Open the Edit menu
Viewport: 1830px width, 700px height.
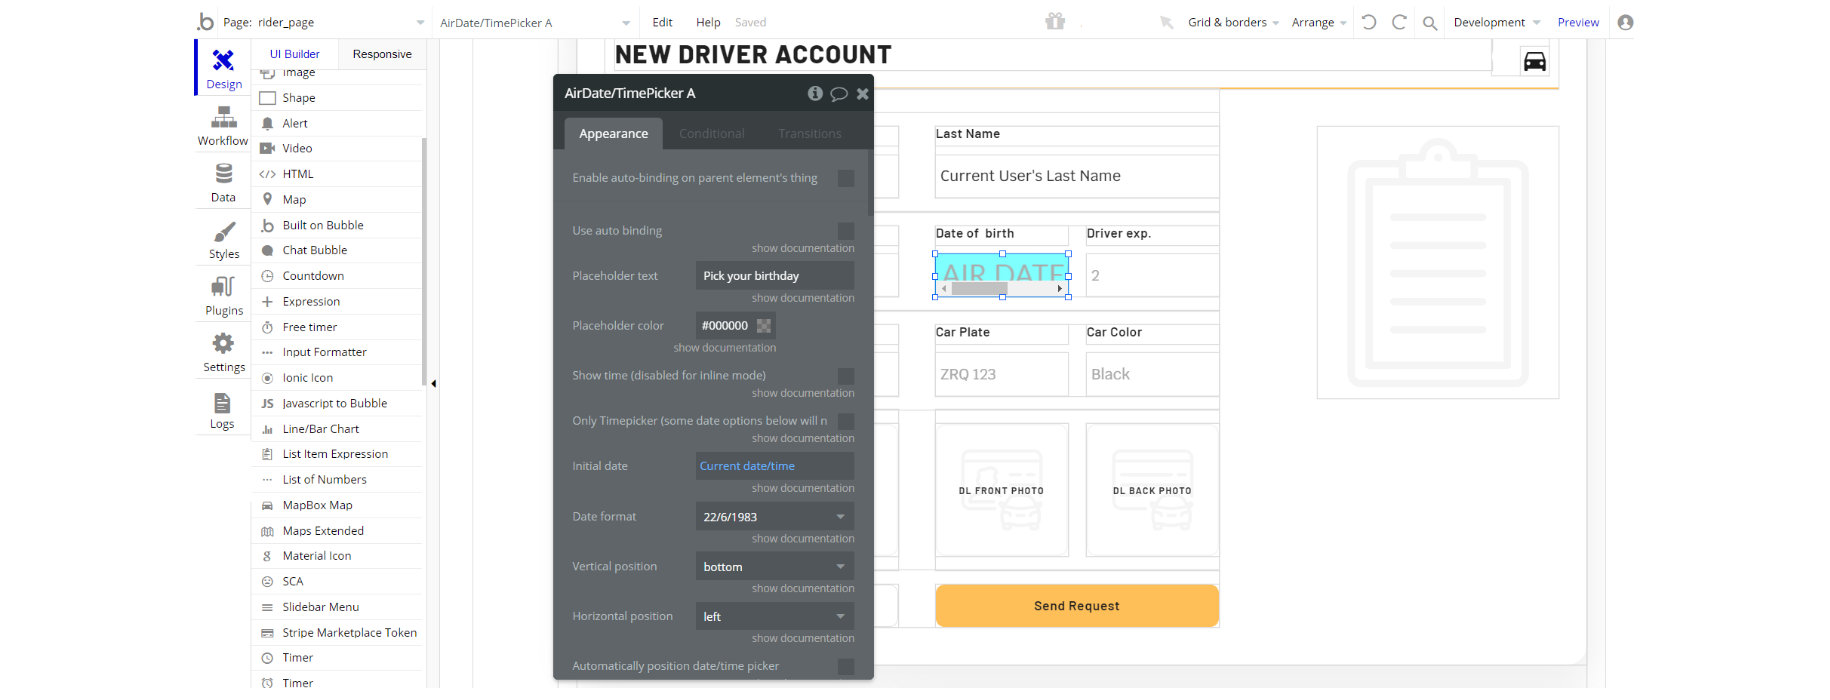point(662,22)
